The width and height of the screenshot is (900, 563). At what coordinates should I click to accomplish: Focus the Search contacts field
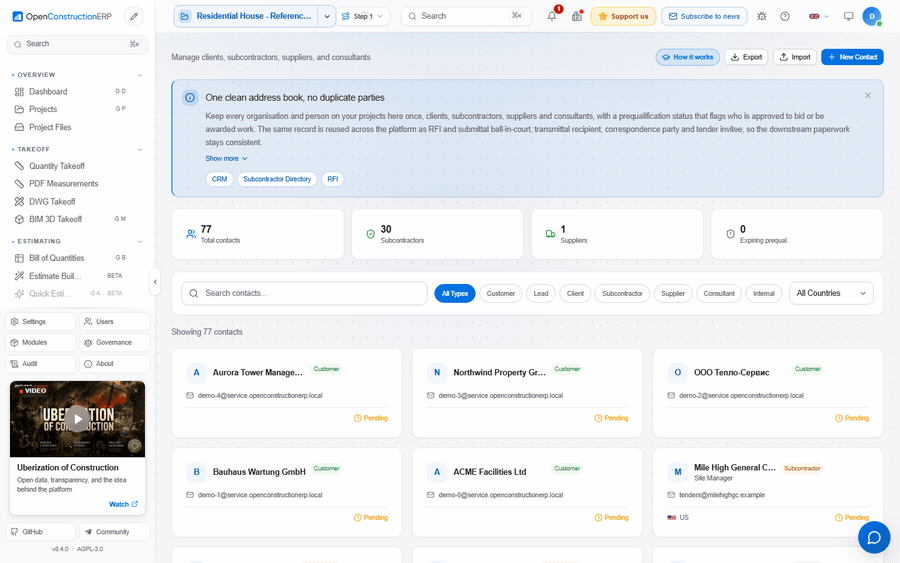304,293
